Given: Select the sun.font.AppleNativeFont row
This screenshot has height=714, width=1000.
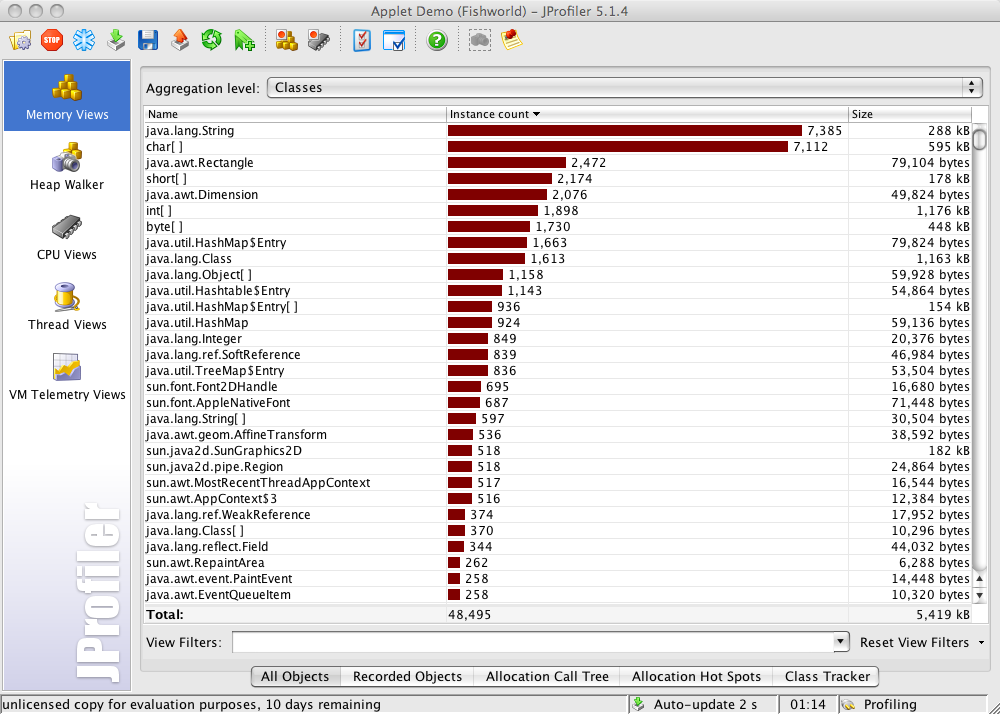Looking at the screenshot, I should click(558, 403).
